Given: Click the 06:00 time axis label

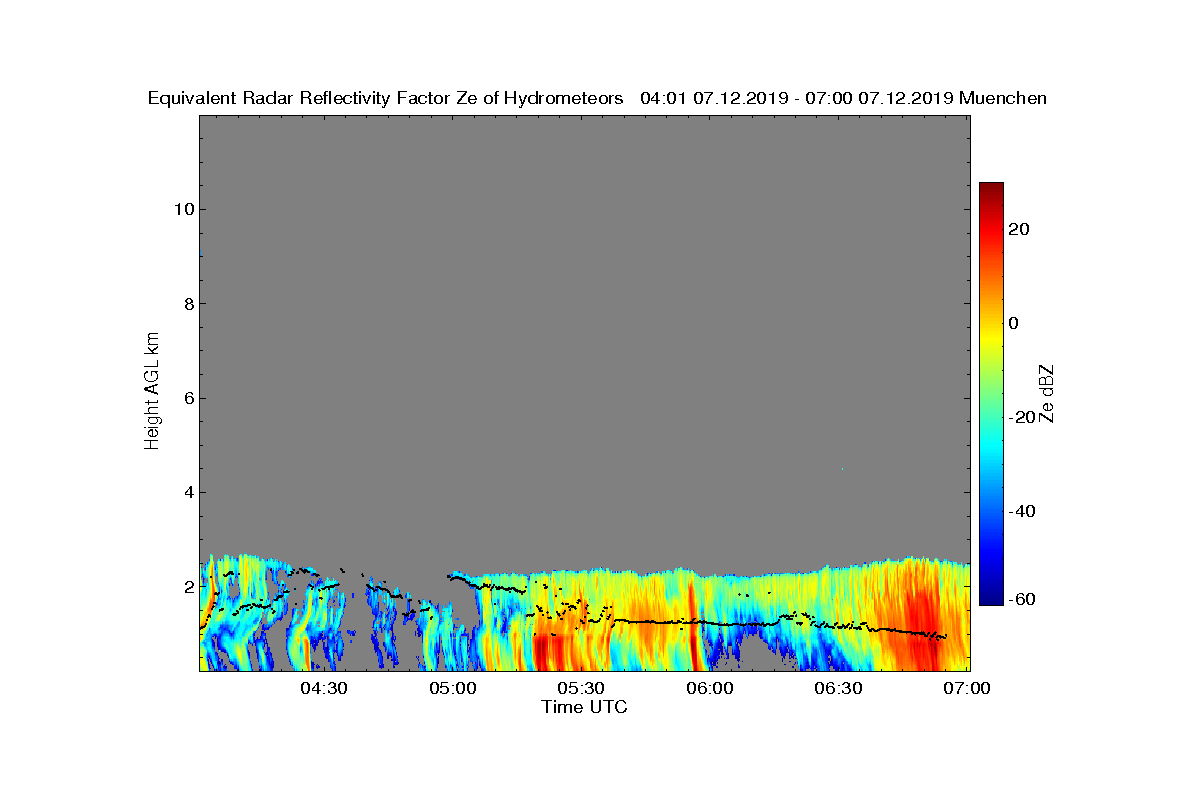Looking at the screenshot, I should (x=710, y=689).
